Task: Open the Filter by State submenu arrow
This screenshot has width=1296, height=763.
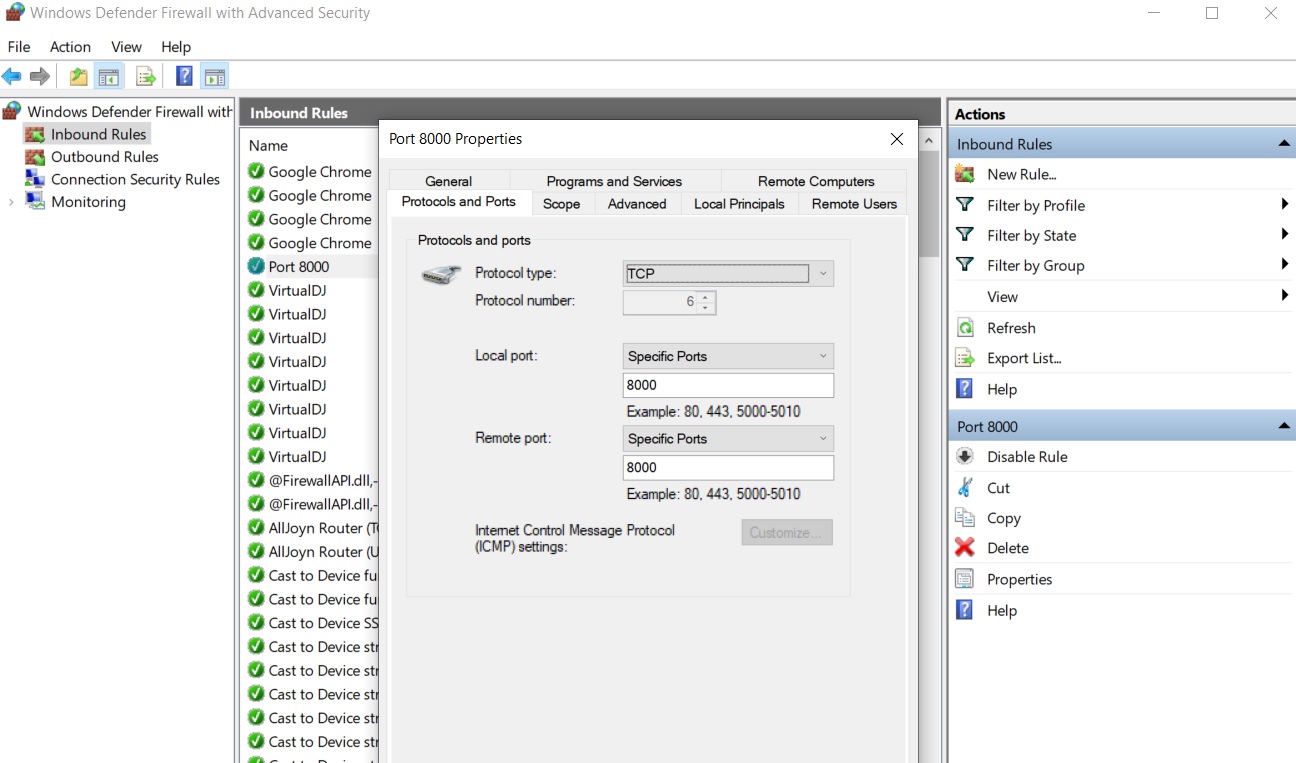Action: pyautogui.click(x=1284, y=235)
